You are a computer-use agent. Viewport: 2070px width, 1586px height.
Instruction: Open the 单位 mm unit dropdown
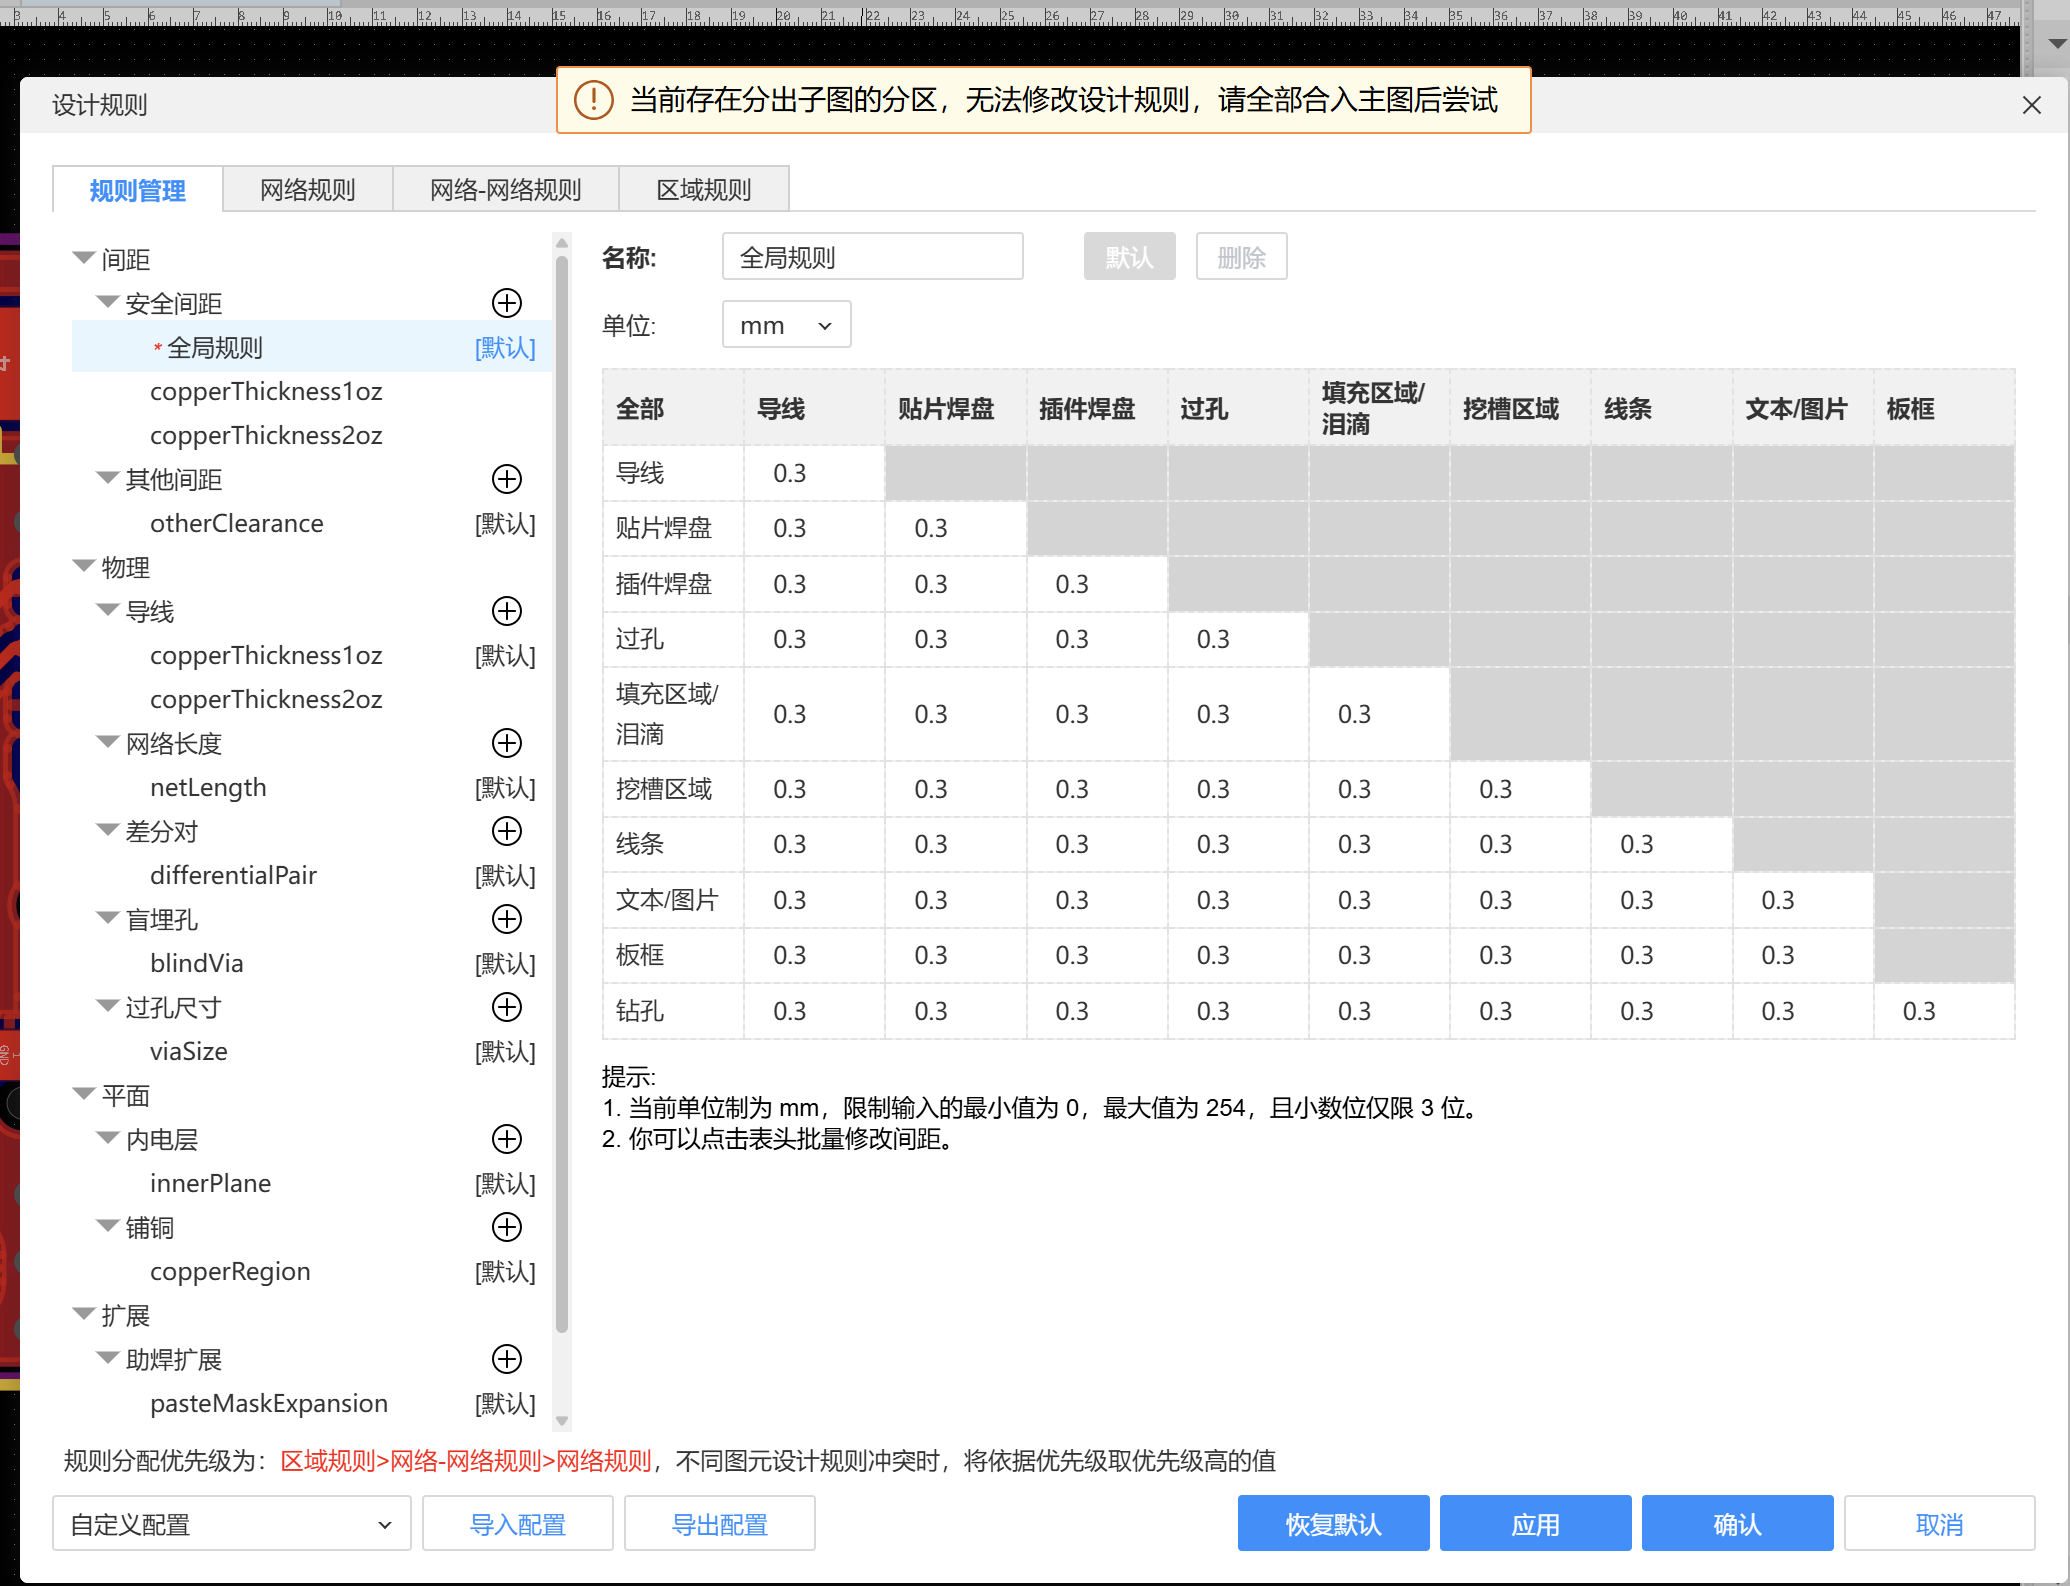[786, 325]
